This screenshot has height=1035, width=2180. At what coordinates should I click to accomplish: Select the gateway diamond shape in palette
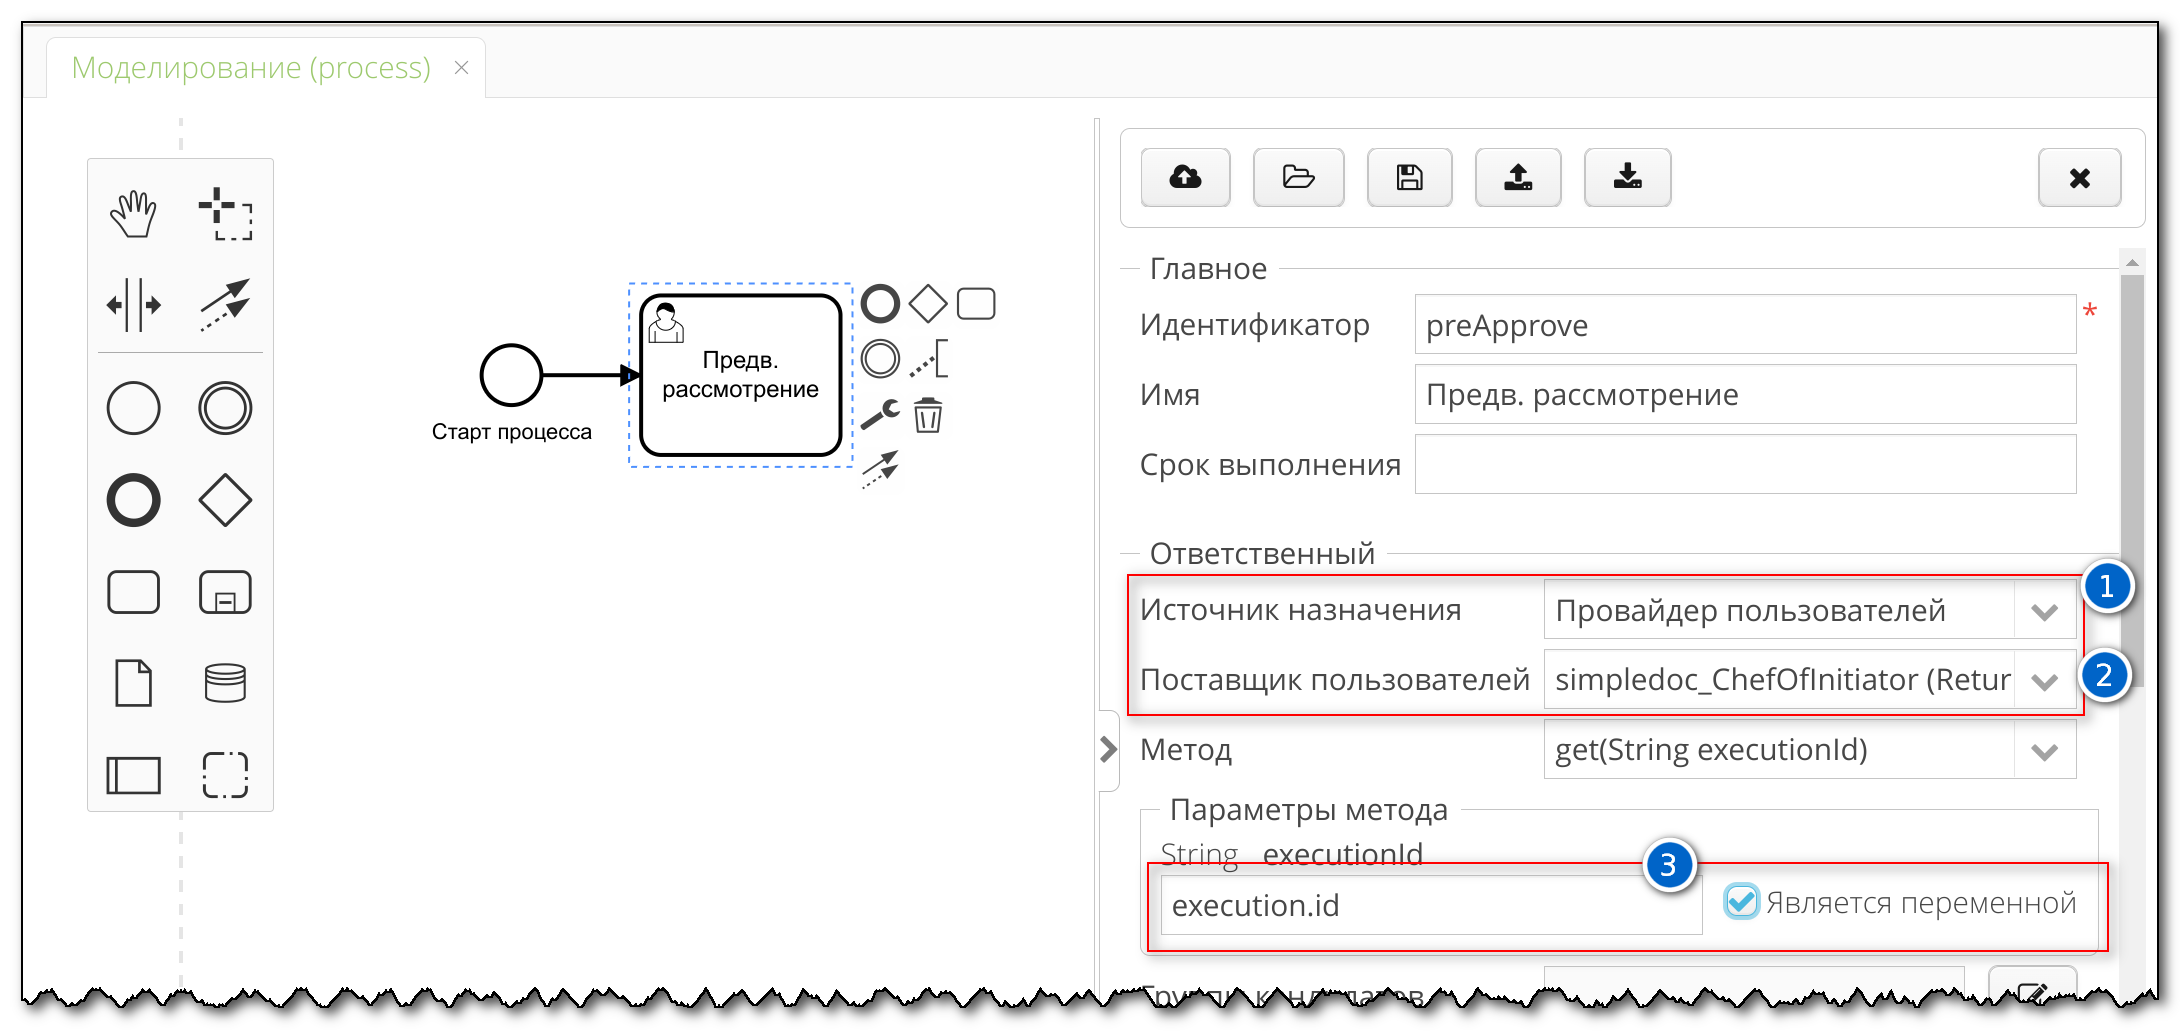225,499
